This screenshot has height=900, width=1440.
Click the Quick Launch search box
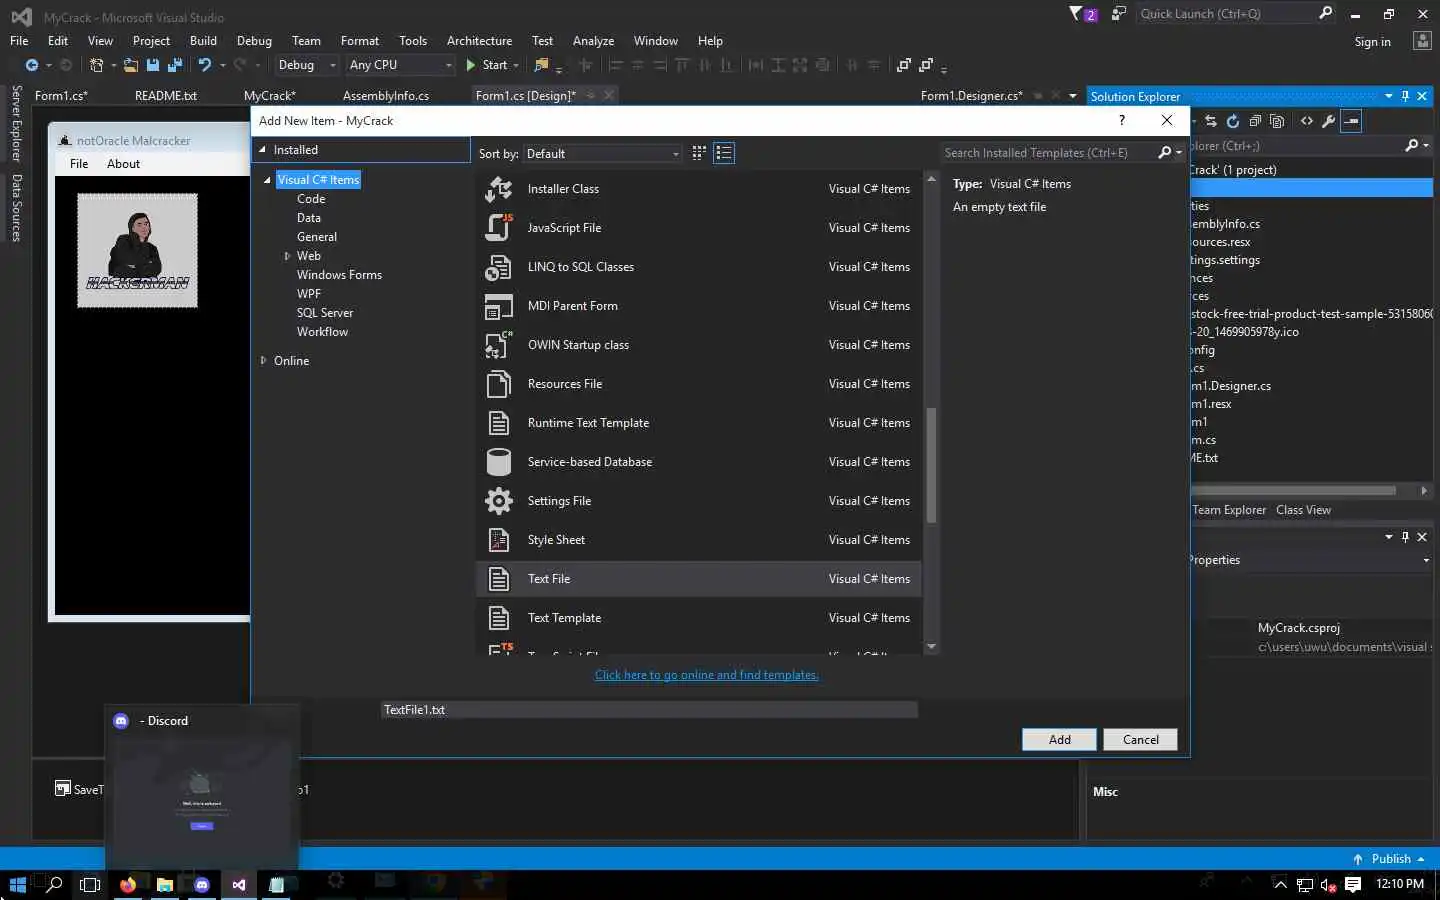pyautogui.click(x=1227, y=14)
